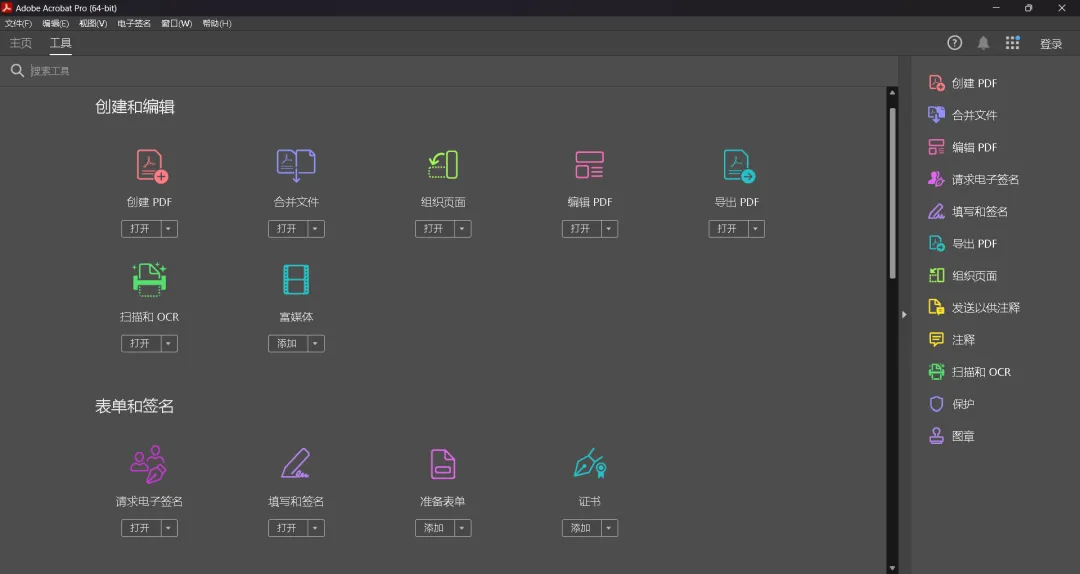Image resolution: width=1080 pixels, height=574 pixels.
Task: Click 打开 button under 填写和签名
Action: pos(287,528)
